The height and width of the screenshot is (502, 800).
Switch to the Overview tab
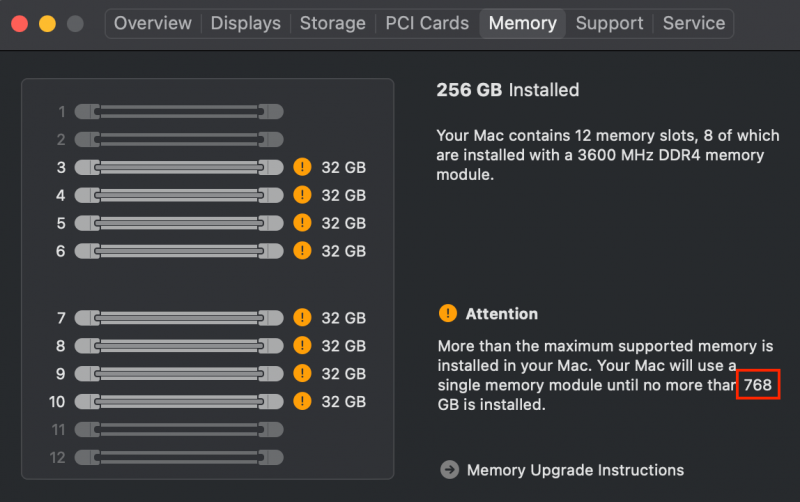(x=152, y=23)
